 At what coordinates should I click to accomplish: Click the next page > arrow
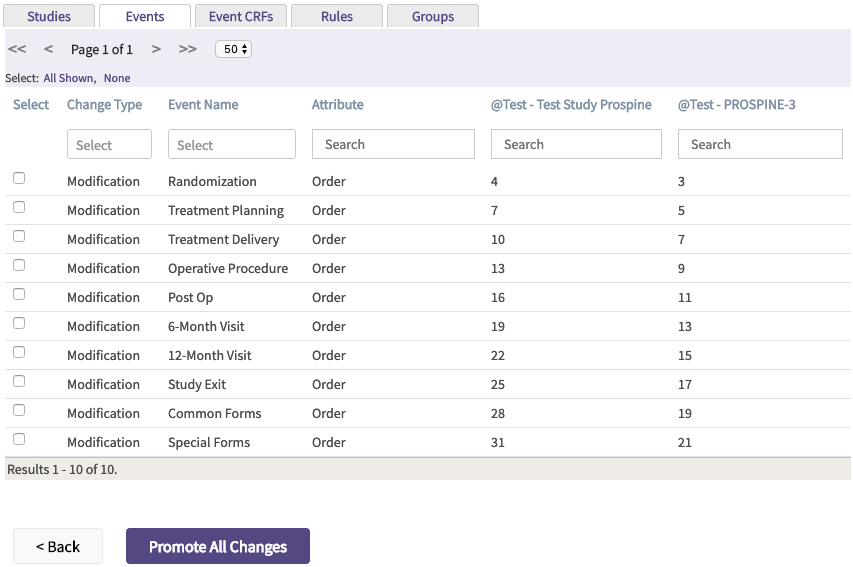point(156,49)
